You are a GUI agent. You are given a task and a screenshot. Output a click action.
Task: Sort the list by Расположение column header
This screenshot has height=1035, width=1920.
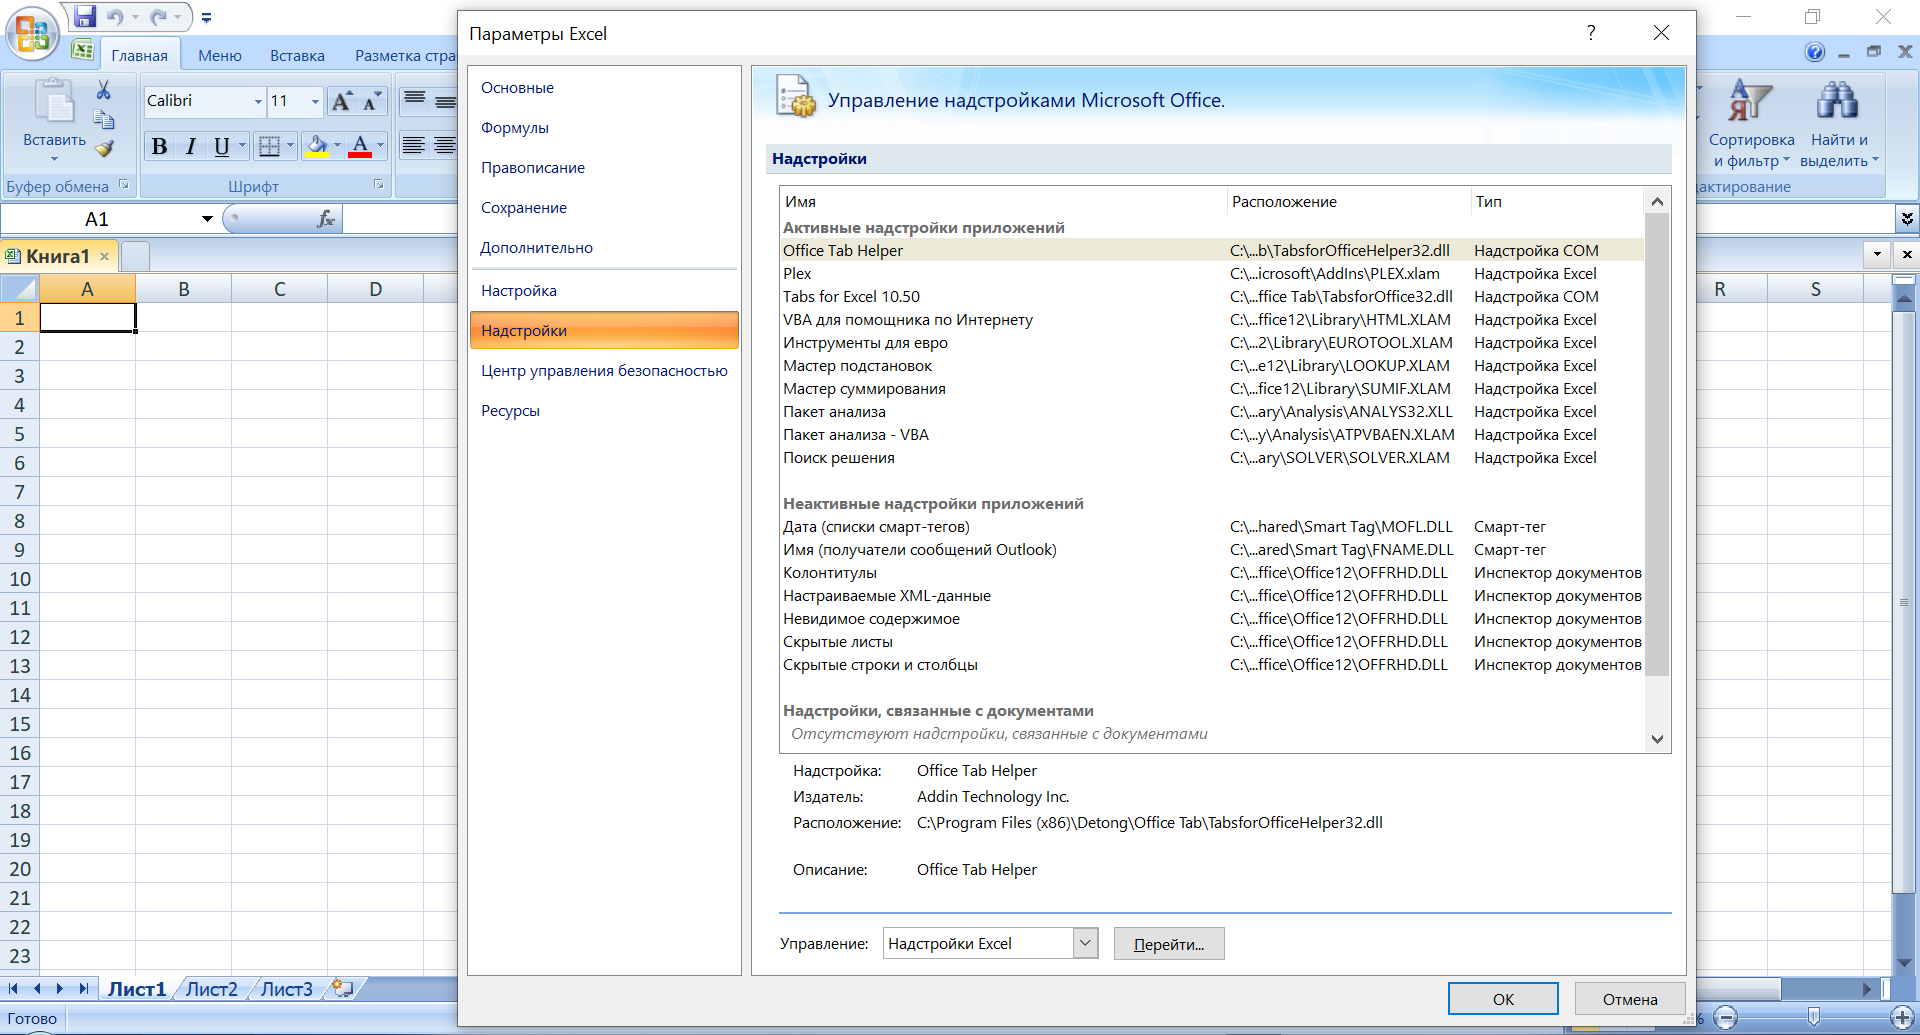pos(1348,202)
